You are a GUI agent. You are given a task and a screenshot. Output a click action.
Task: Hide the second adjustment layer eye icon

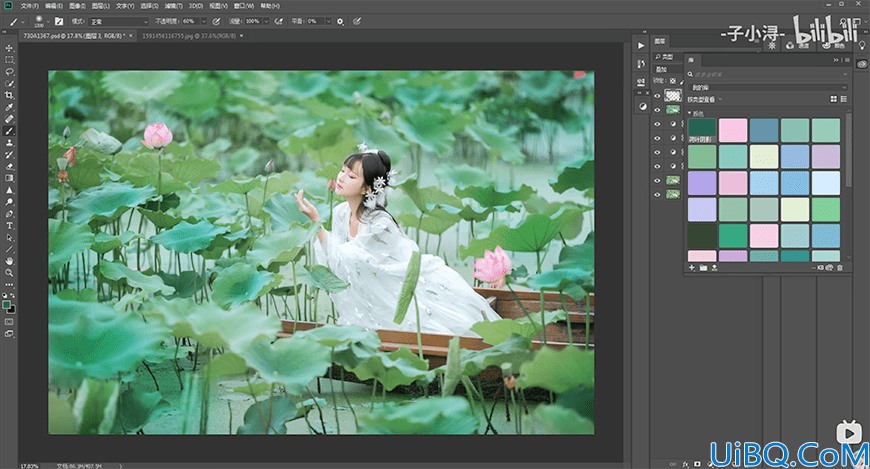657,138
